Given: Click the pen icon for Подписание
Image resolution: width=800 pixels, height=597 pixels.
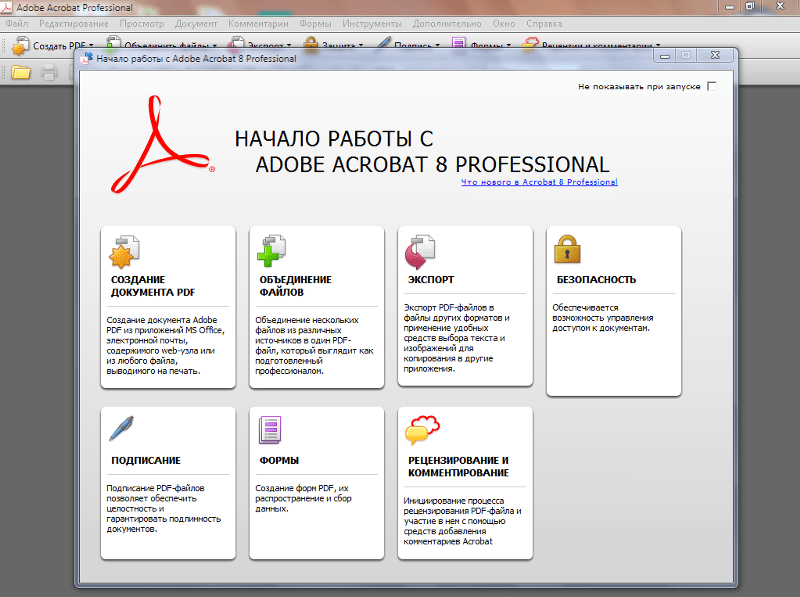Looking at the screenshot, I should pos(123,429).
